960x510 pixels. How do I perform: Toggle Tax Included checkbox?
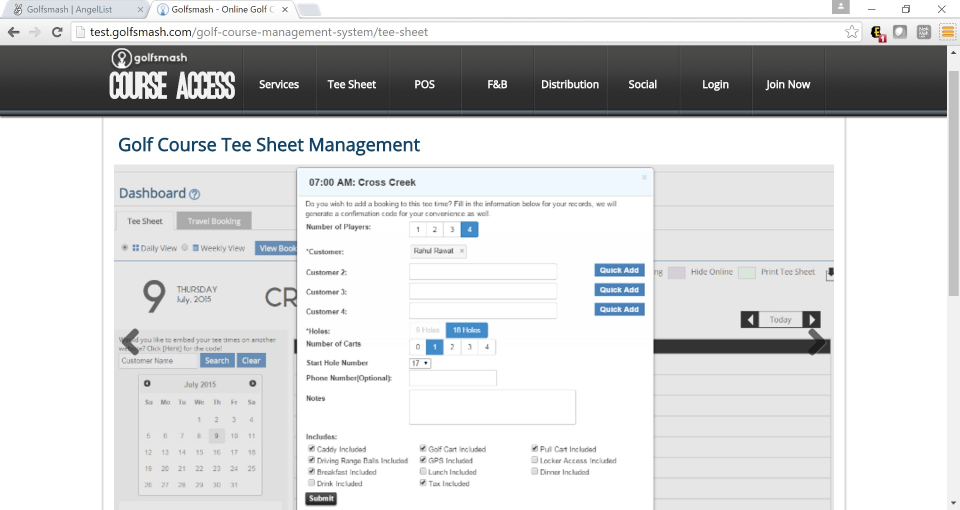(x=423, y=483)
